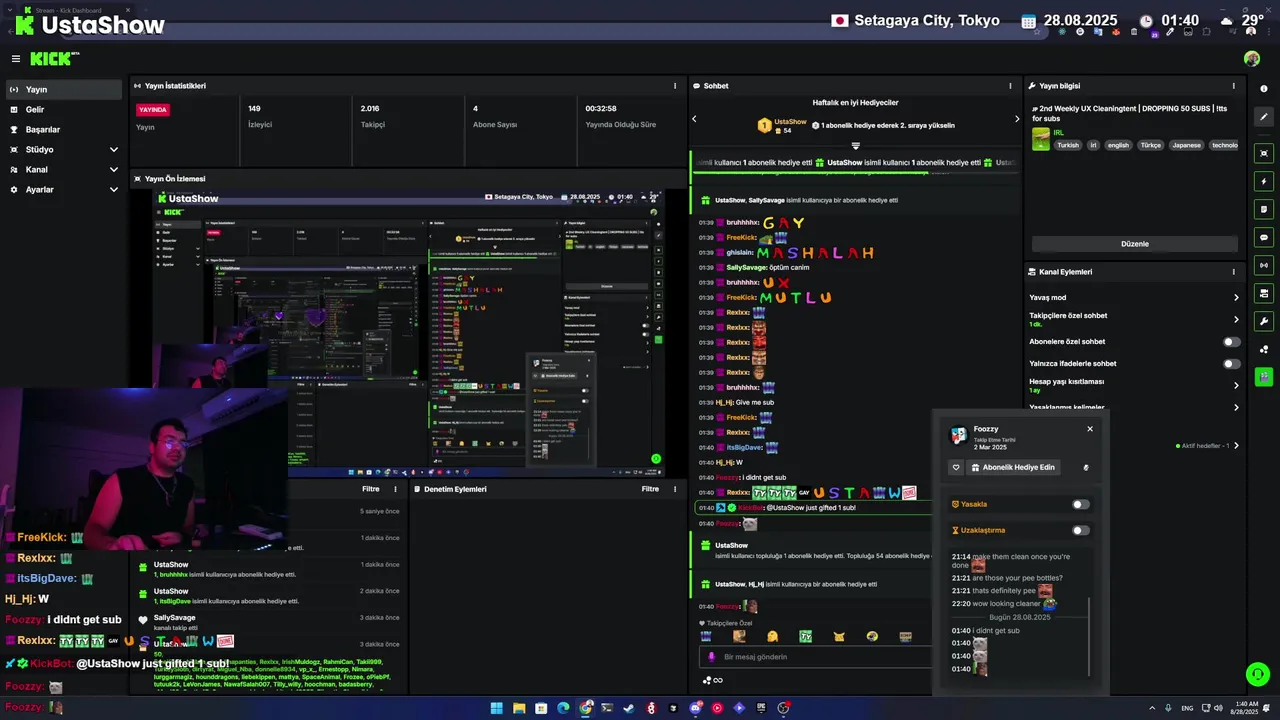1280x720 pixels.
Task: Click the chat bubble icon in right rail
Action: pos(1264,237)
